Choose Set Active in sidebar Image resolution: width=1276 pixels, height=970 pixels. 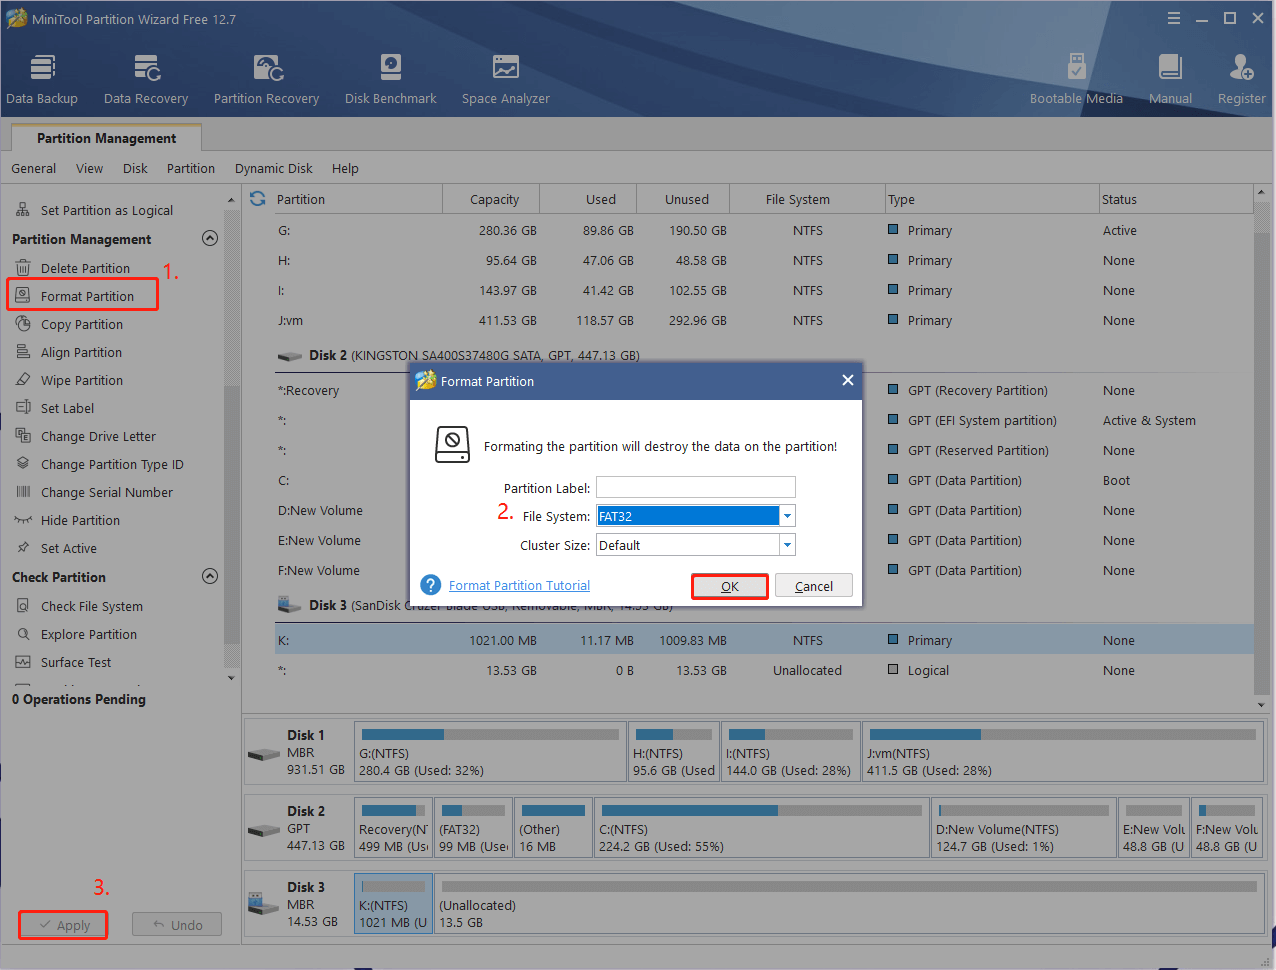coord(68,548)
